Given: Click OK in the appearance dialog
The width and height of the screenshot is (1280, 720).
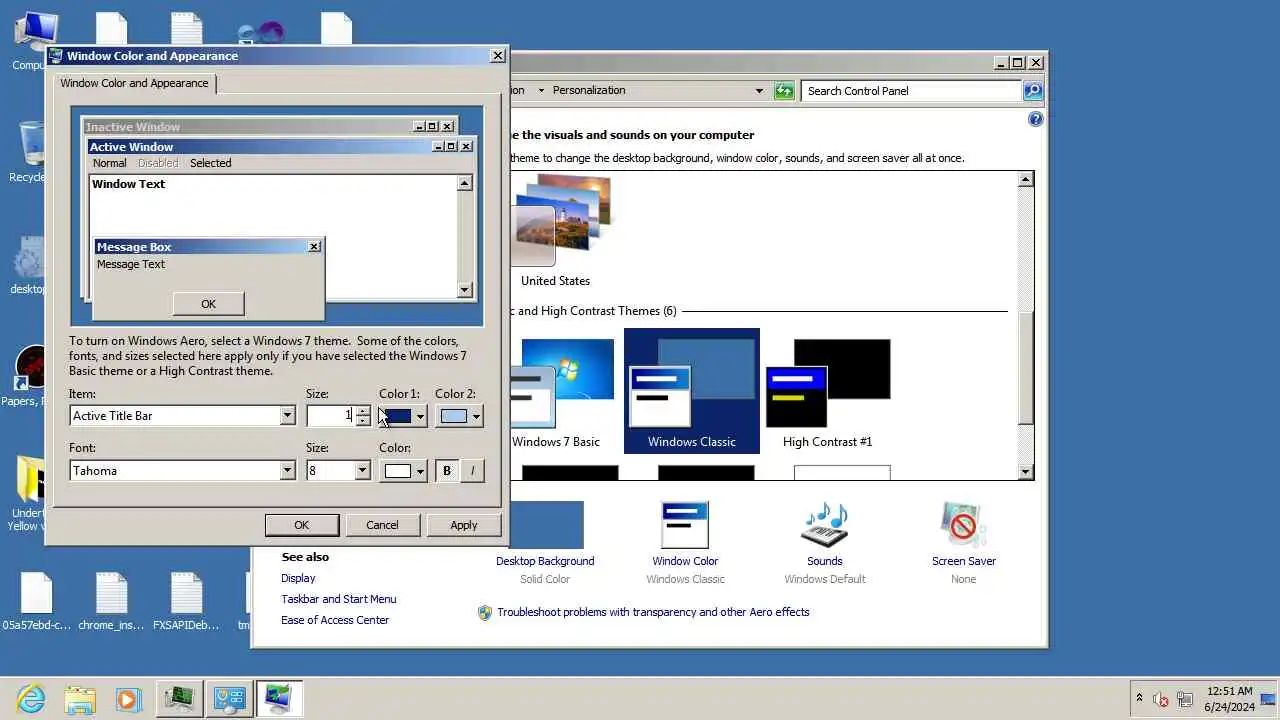Looking at the screenshot, I should click(302, 525).
